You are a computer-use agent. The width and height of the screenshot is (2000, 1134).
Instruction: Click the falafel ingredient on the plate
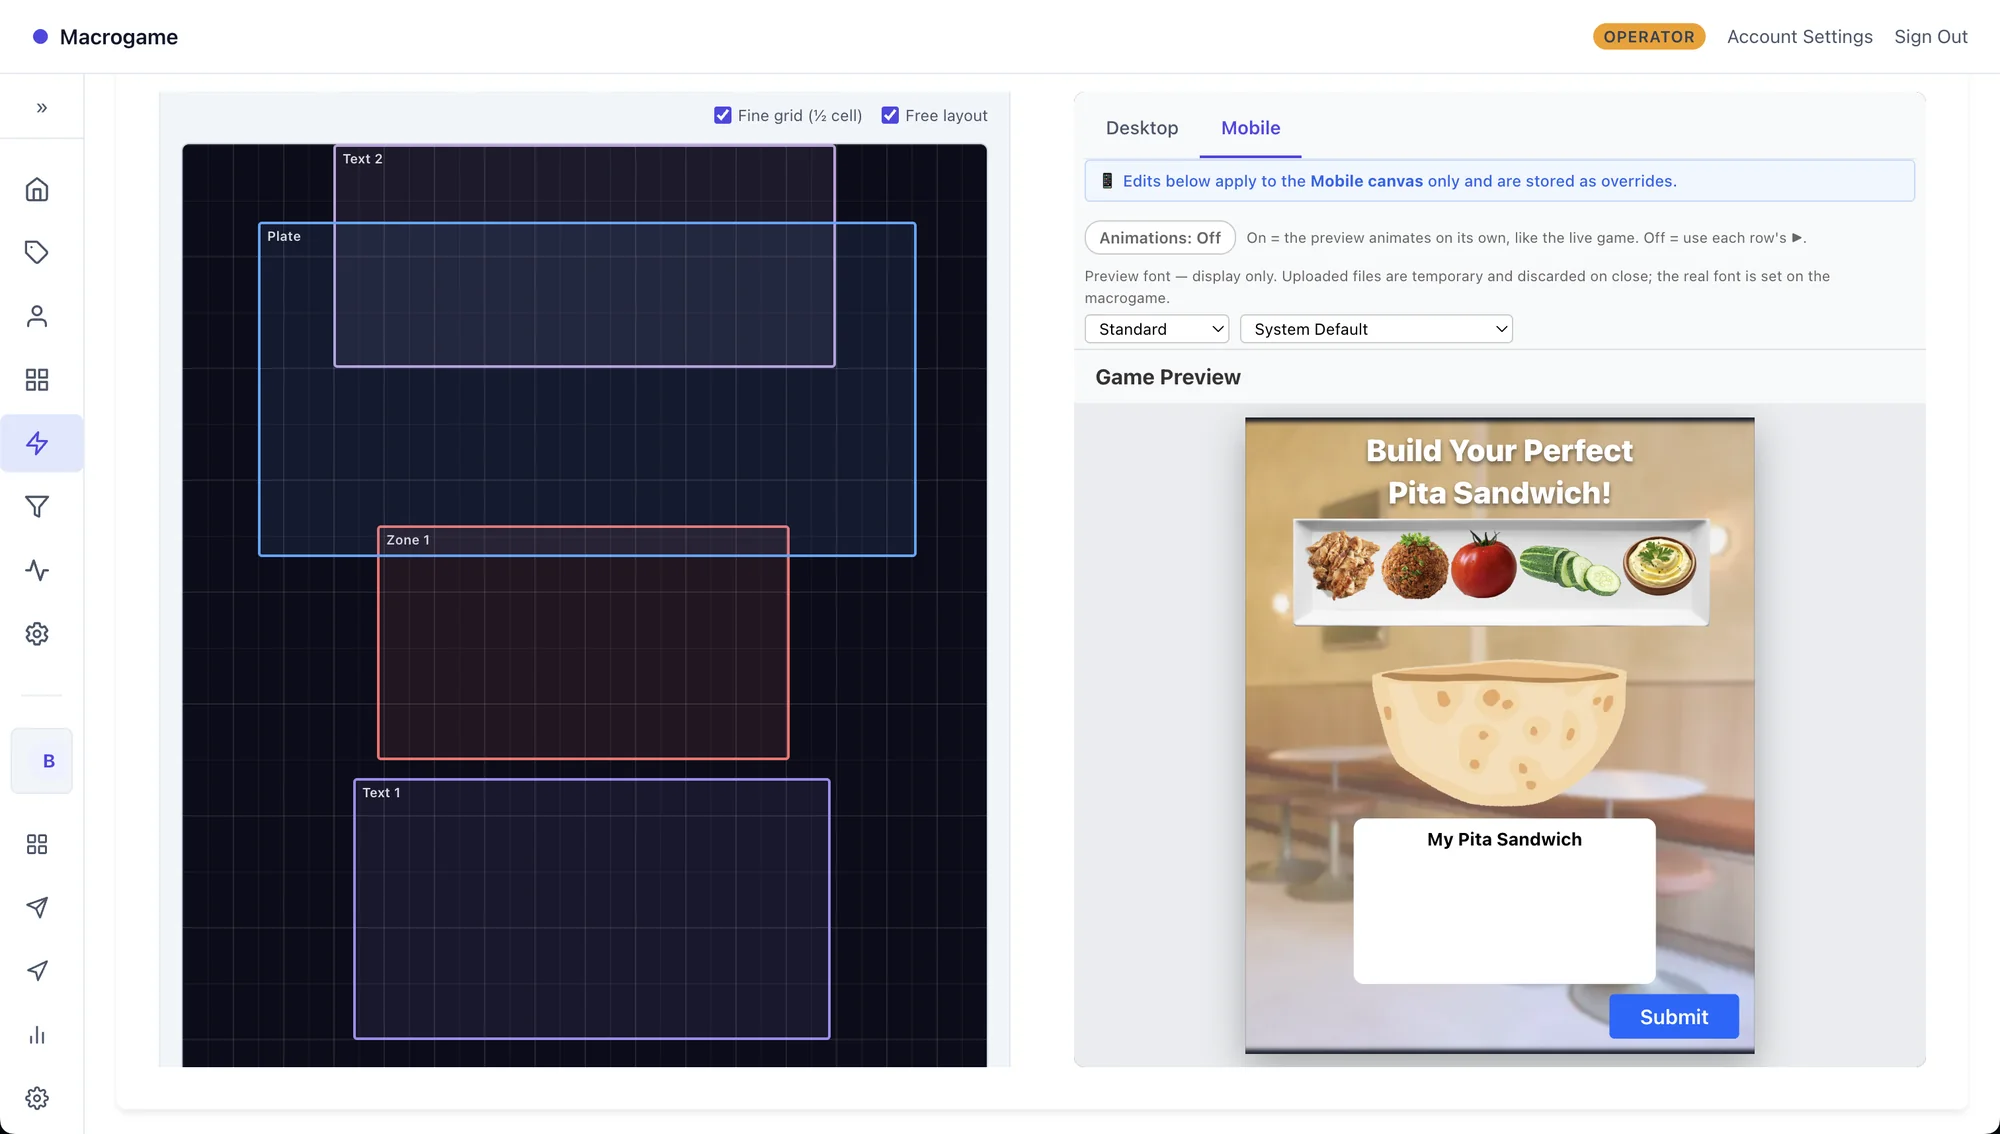(x=1415, y=566)
